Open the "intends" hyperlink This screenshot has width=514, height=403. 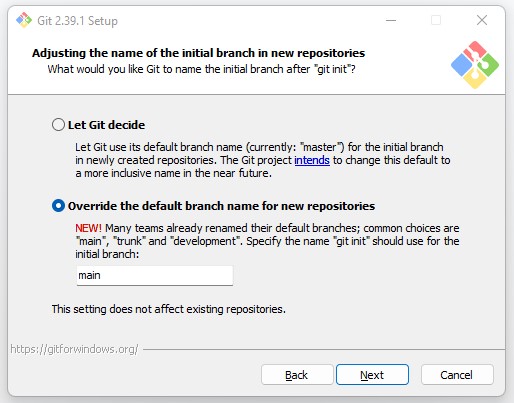(312, 160)
